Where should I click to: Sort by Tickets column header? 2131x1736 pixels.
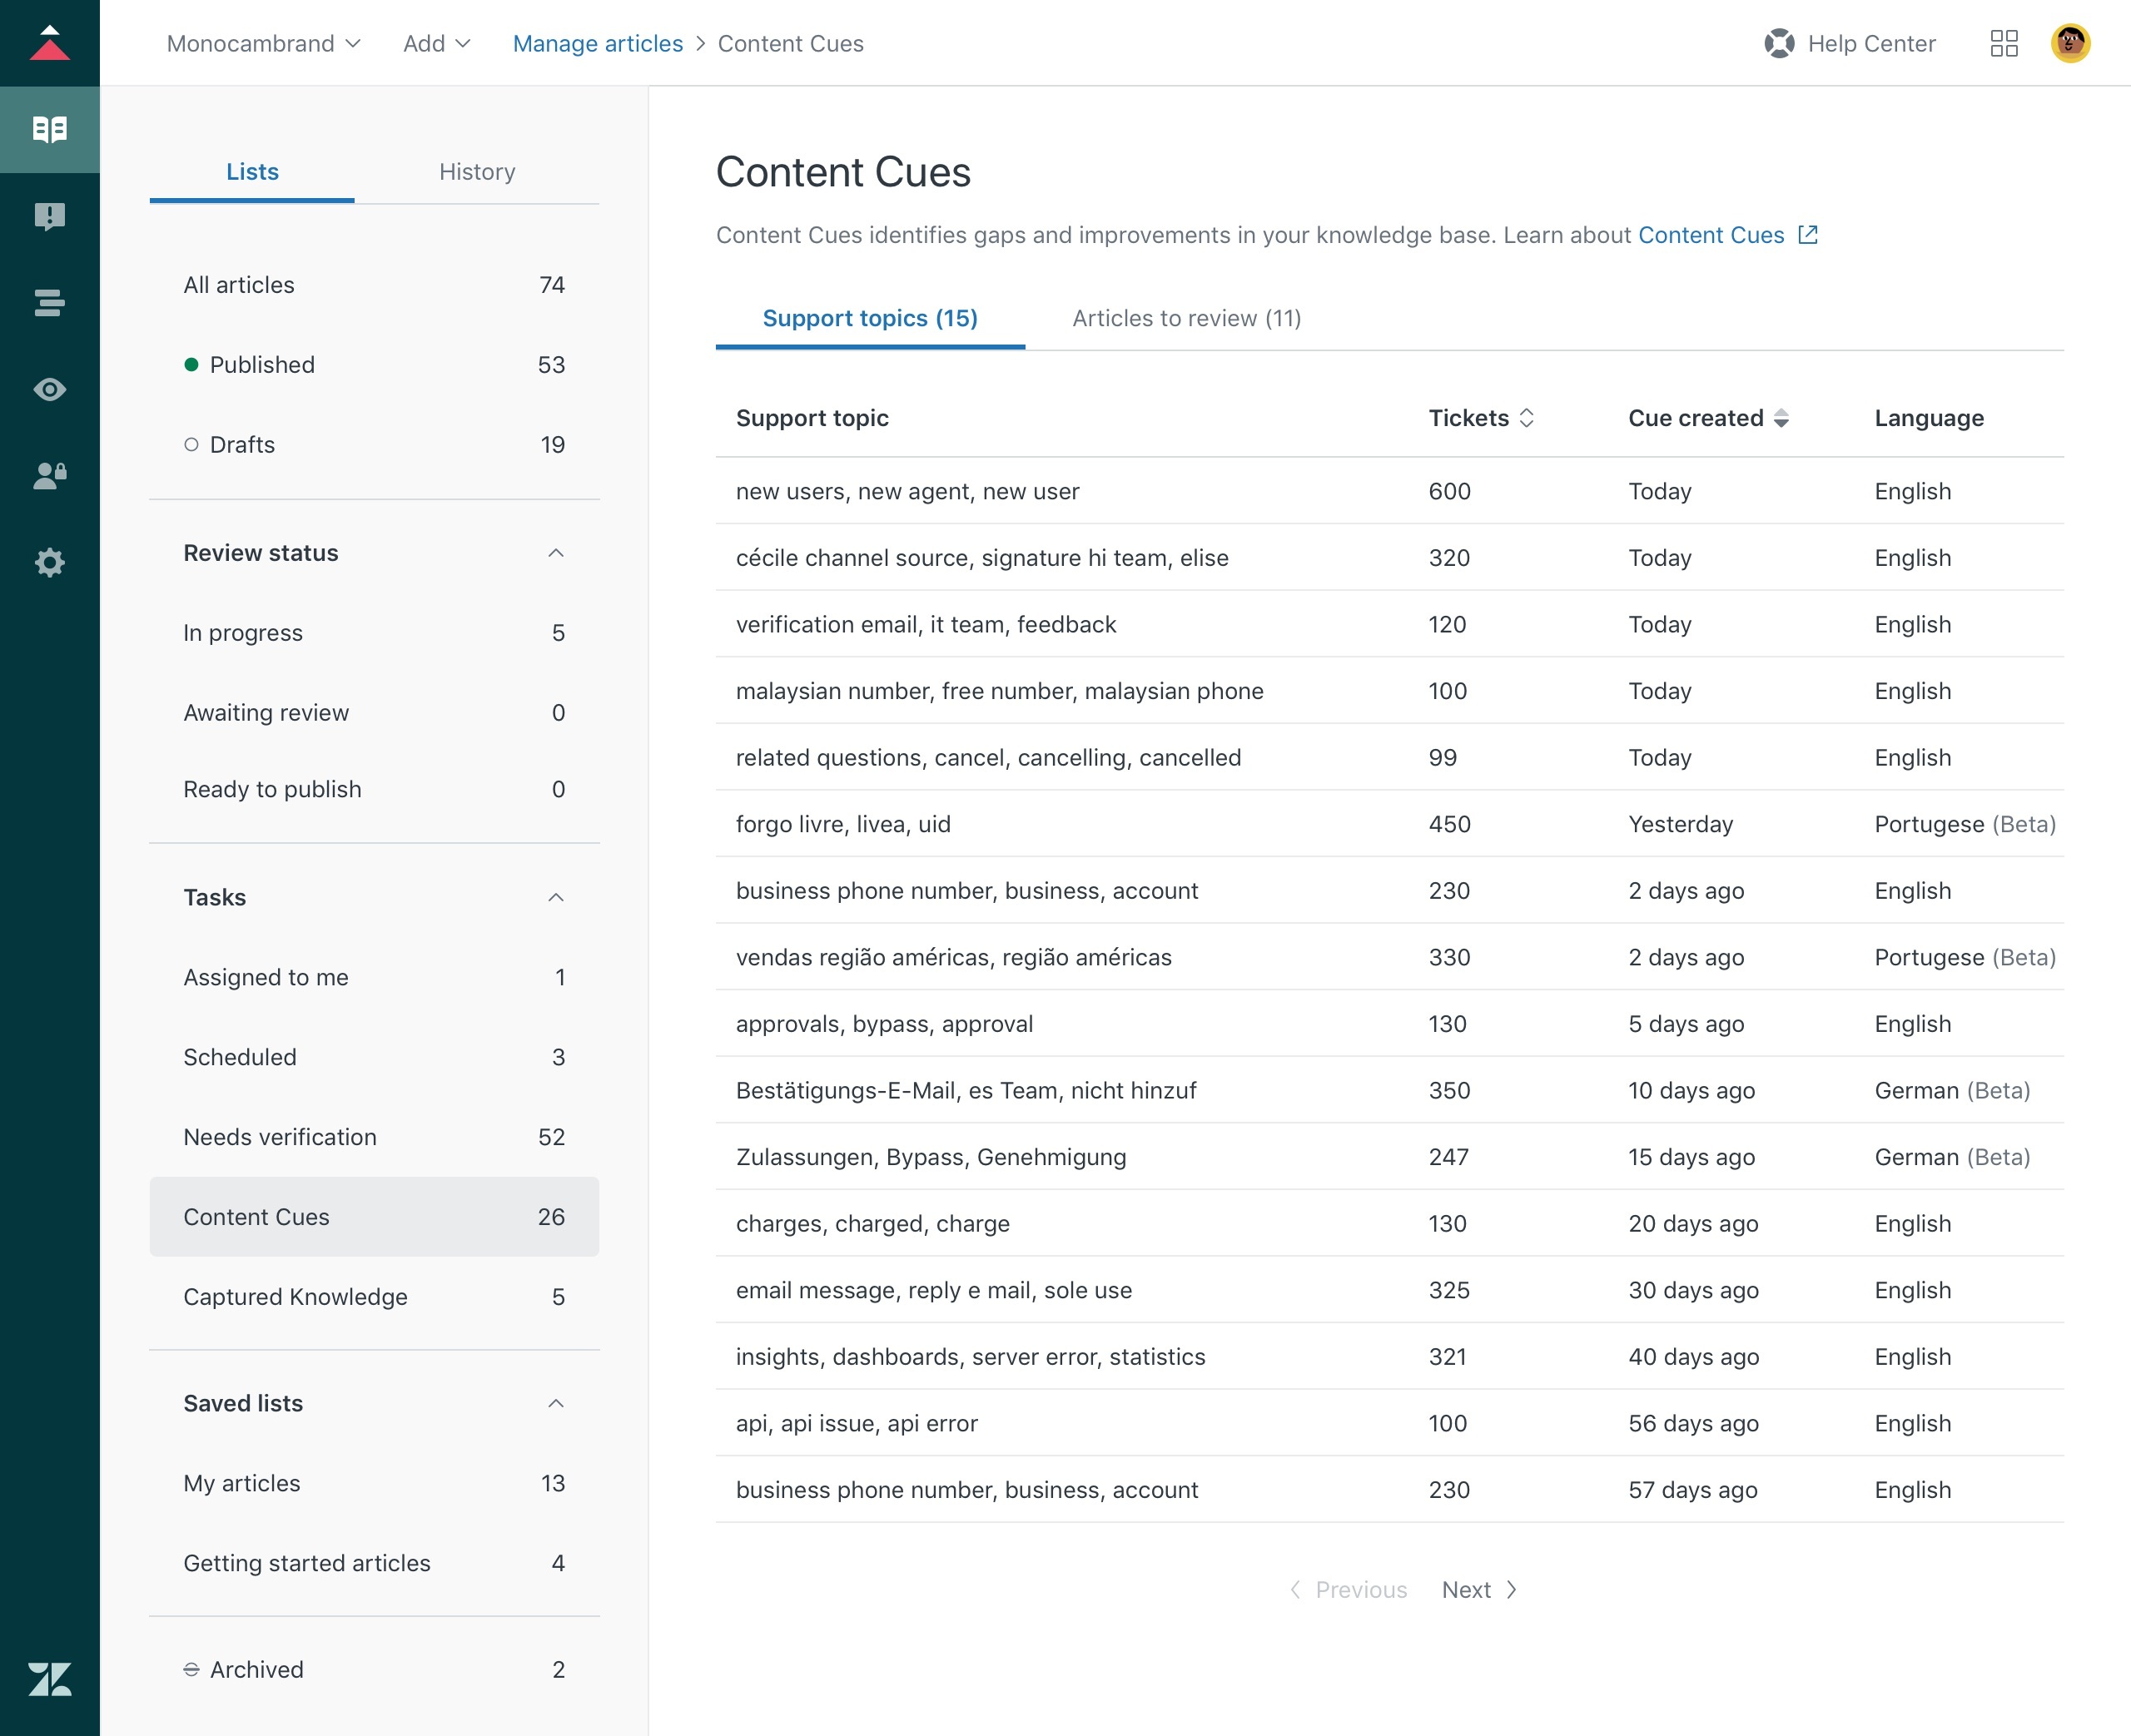point(1483,418)
